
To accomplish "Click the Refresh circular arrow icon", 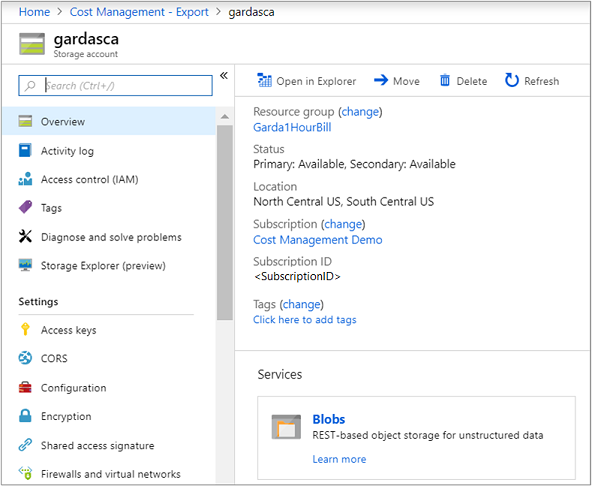I will tap(512, 80).
